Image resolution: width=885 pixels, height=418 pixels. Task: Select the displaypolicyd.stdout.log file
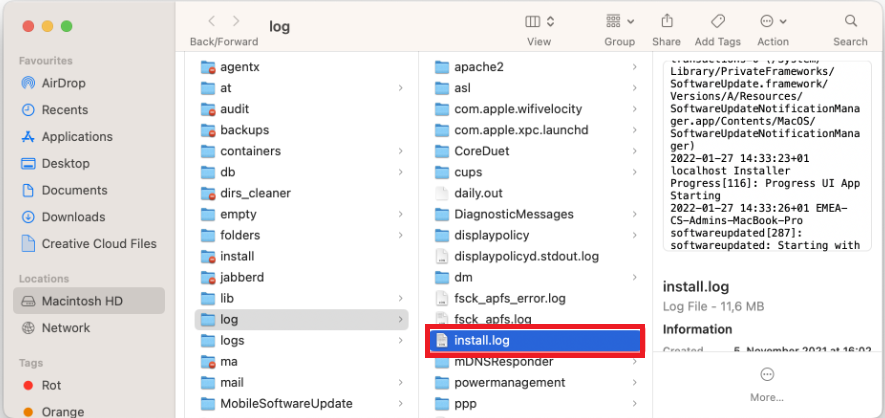pos(534,256)
